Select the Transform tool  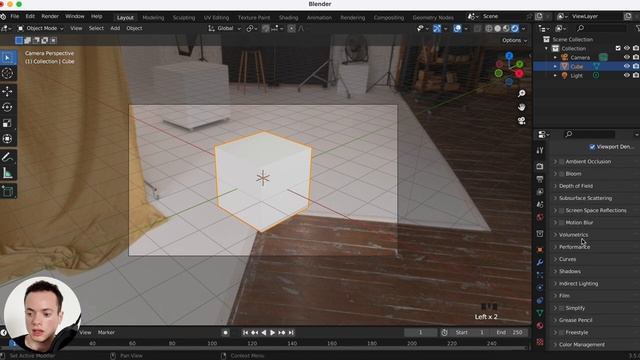pyautogui.click(x=8, y=139)
